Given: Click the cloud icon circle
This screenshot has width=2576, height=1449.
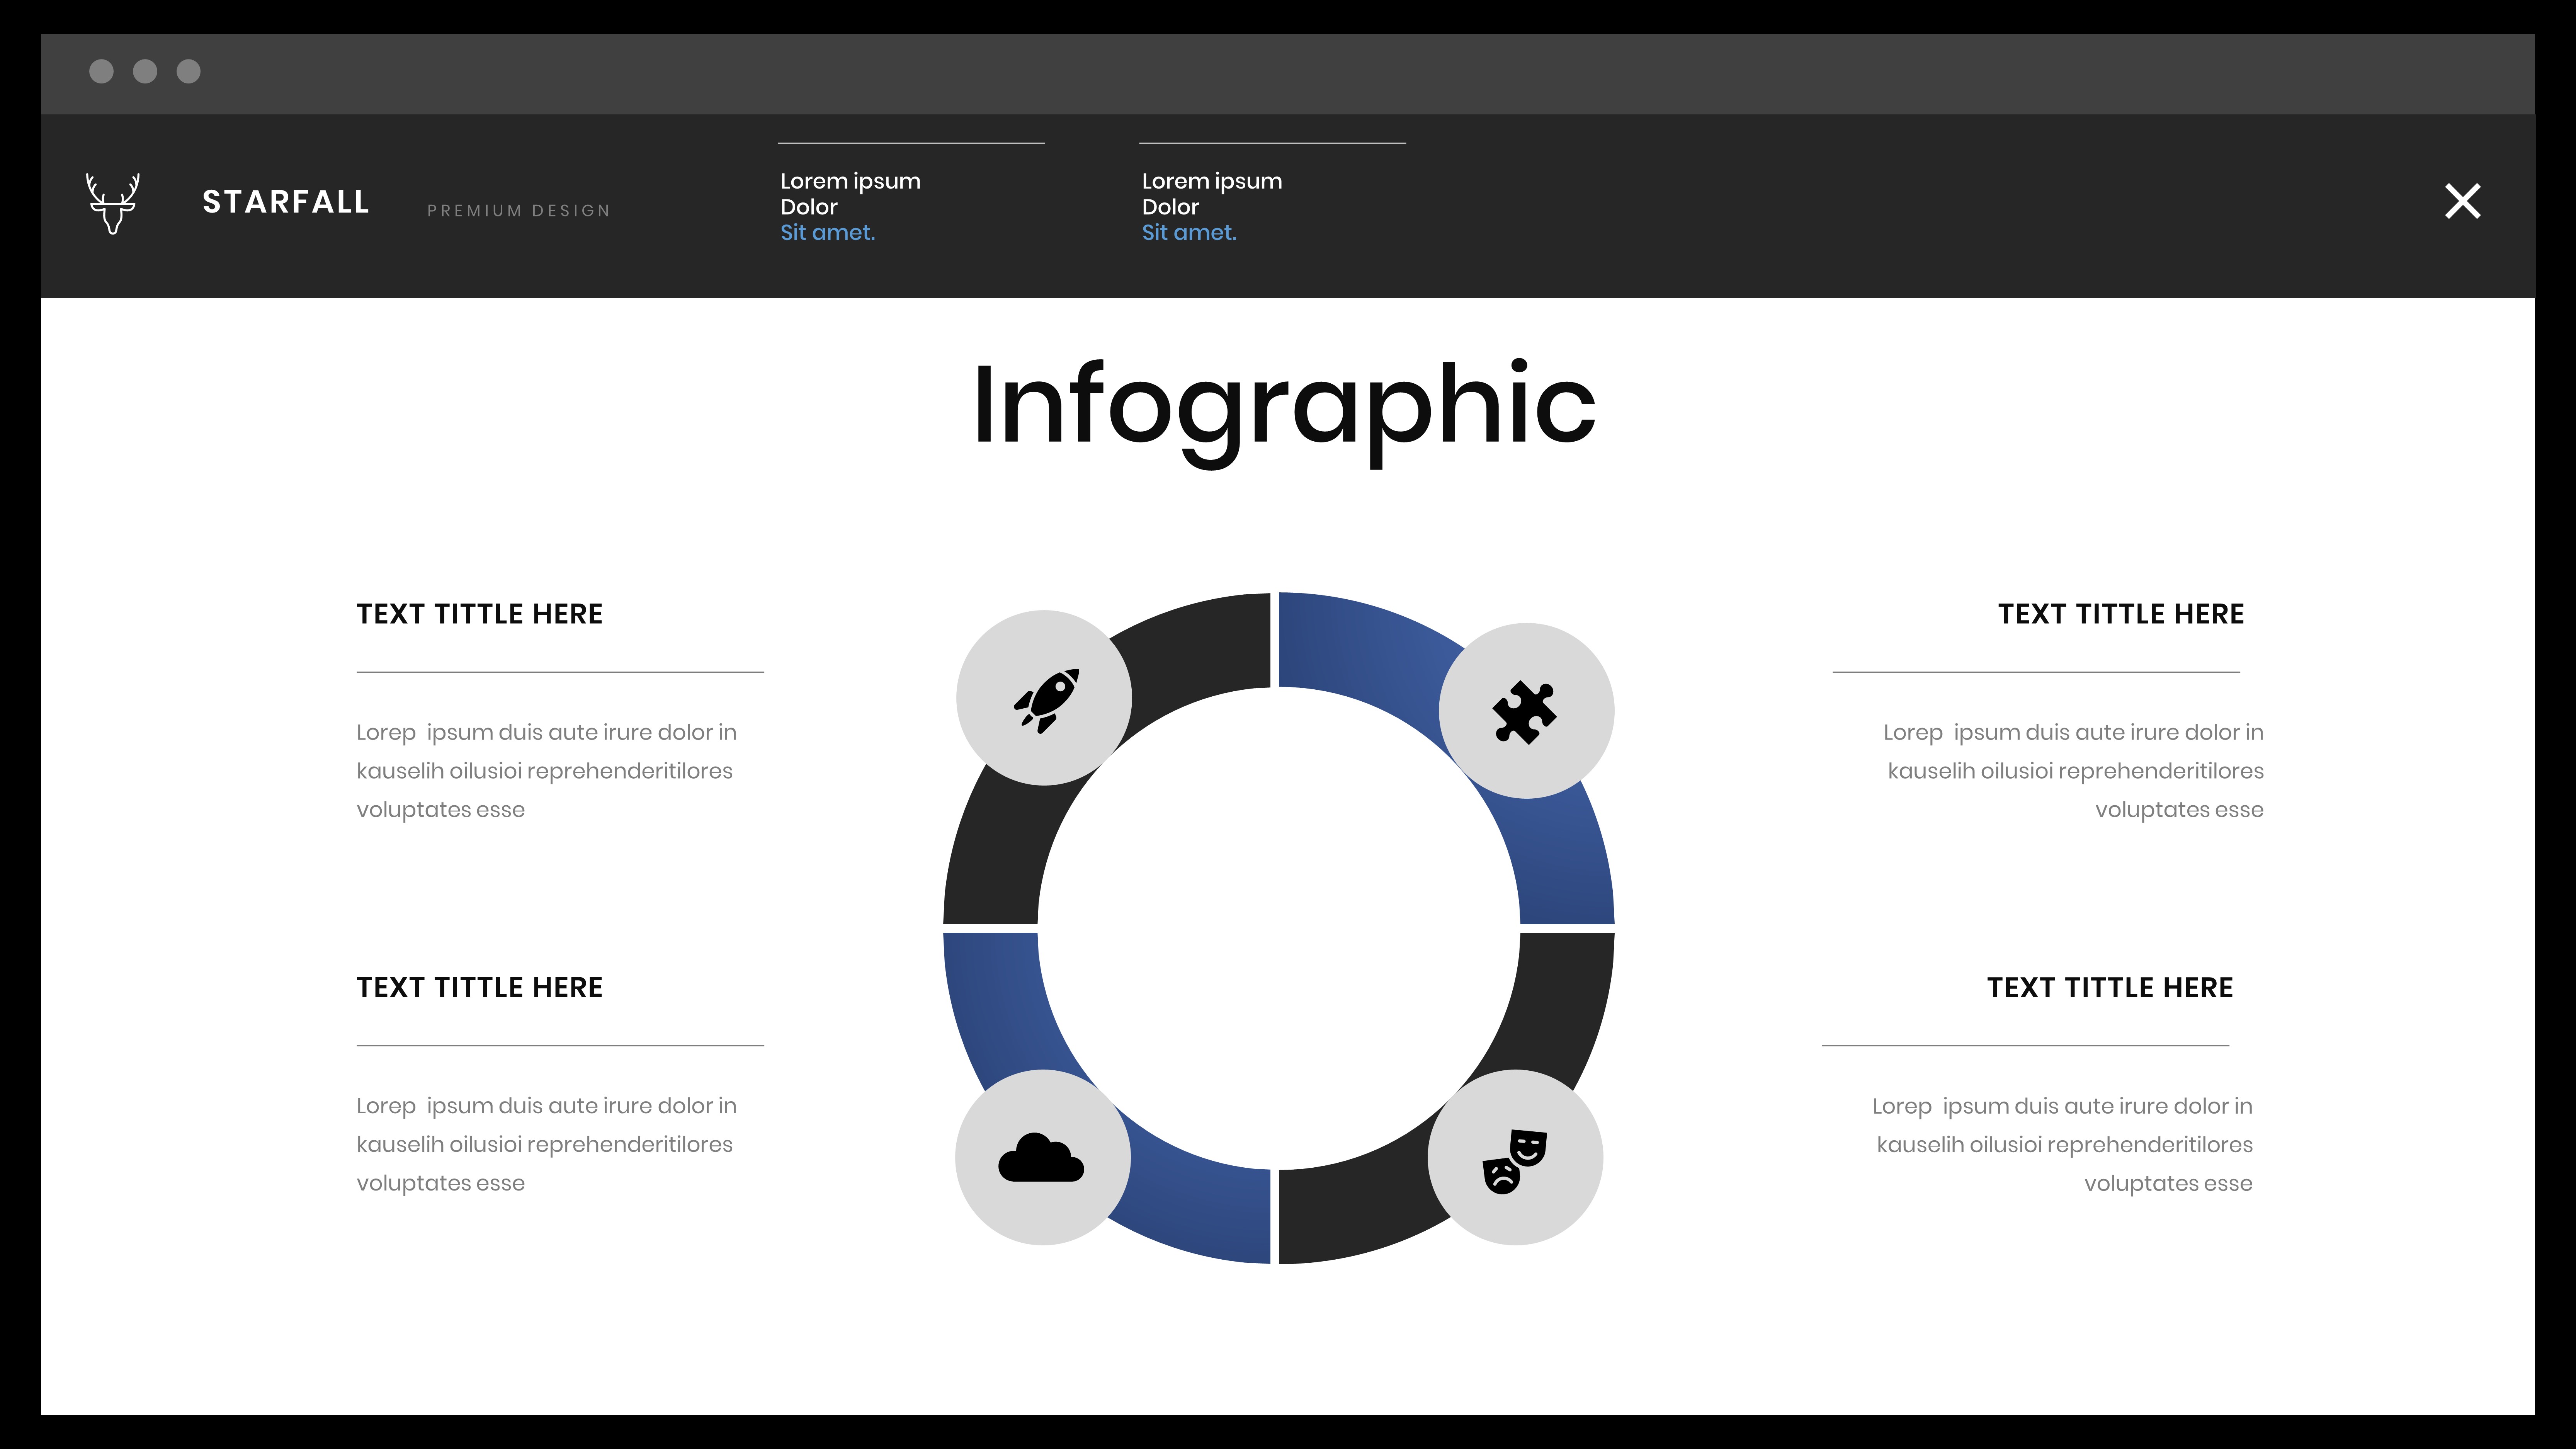Looking at the screenshot, I should pos(1042,1157).
